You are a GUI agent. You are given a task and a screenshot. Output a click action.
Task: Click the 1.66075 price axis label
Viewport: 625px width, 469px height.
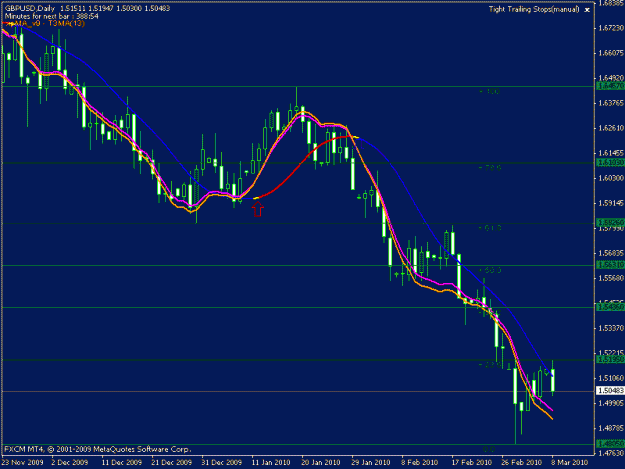610,53
